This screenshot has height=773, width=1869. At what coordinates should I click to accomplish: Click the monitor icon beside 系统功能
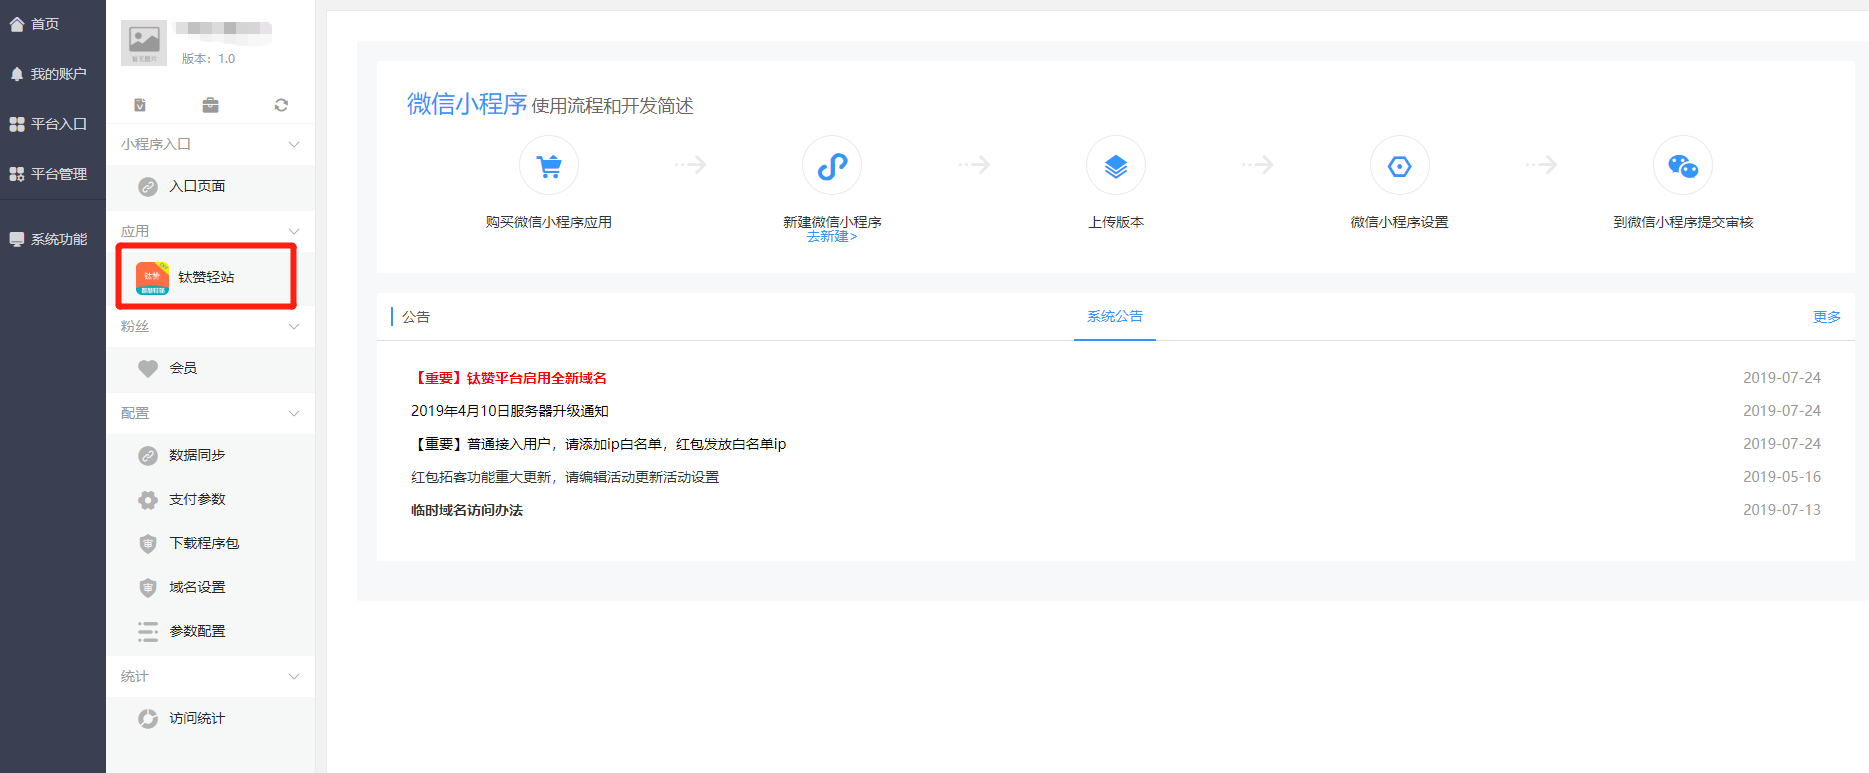[x=17, y=239]
